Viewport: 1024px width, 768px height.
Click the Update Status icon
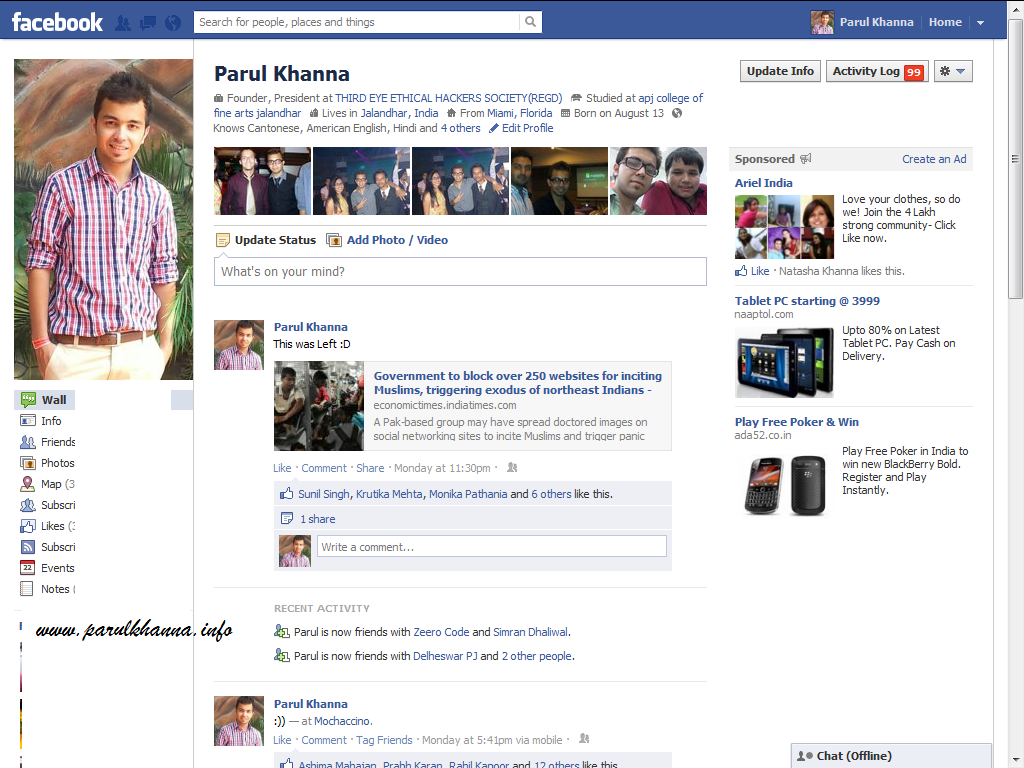pos(223,240)
